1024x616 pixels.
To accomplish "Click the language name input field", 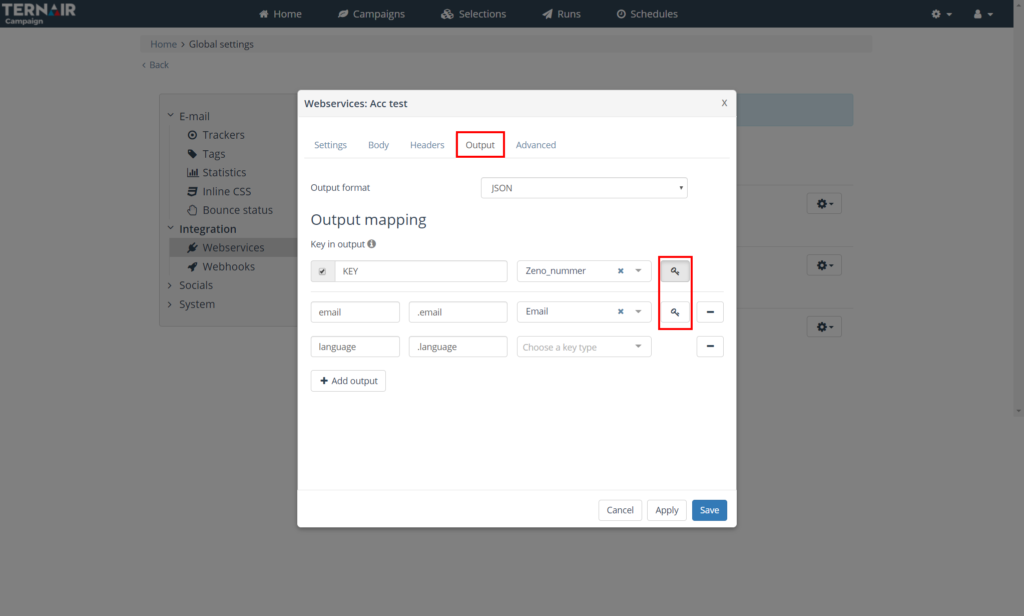I will (x=355, y=347).
